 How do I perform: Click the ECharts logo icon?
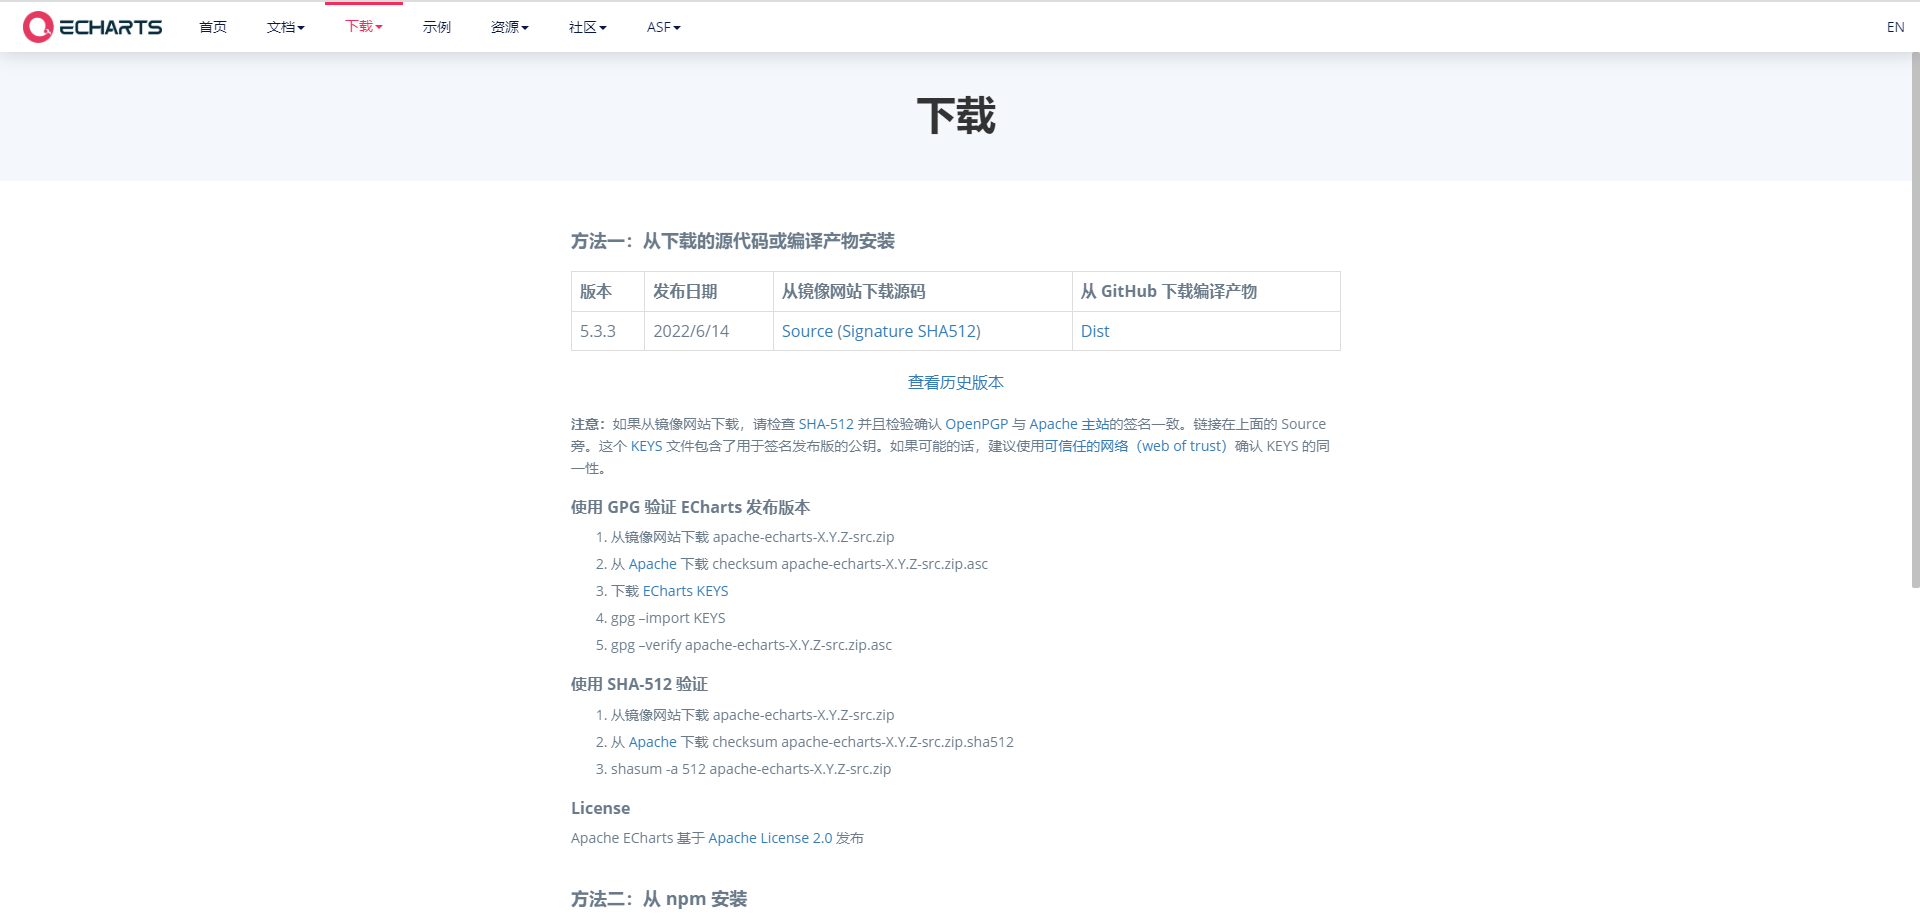click(38, 26)
